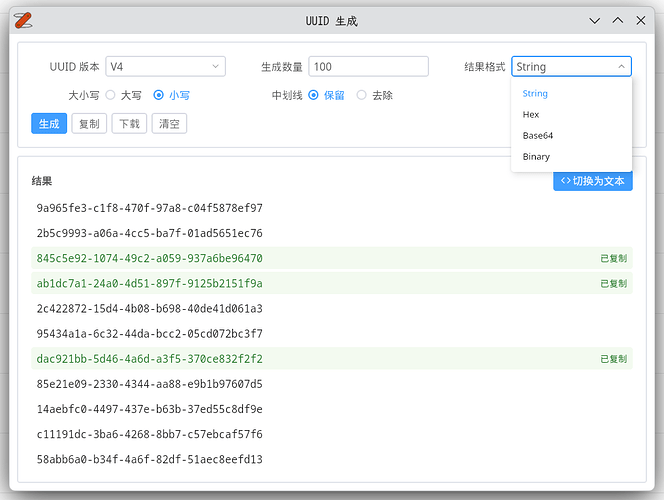This screenshot has height=500, width=664.
Task: Close the 结果格式 String combo box
Action: click(571, 66)
